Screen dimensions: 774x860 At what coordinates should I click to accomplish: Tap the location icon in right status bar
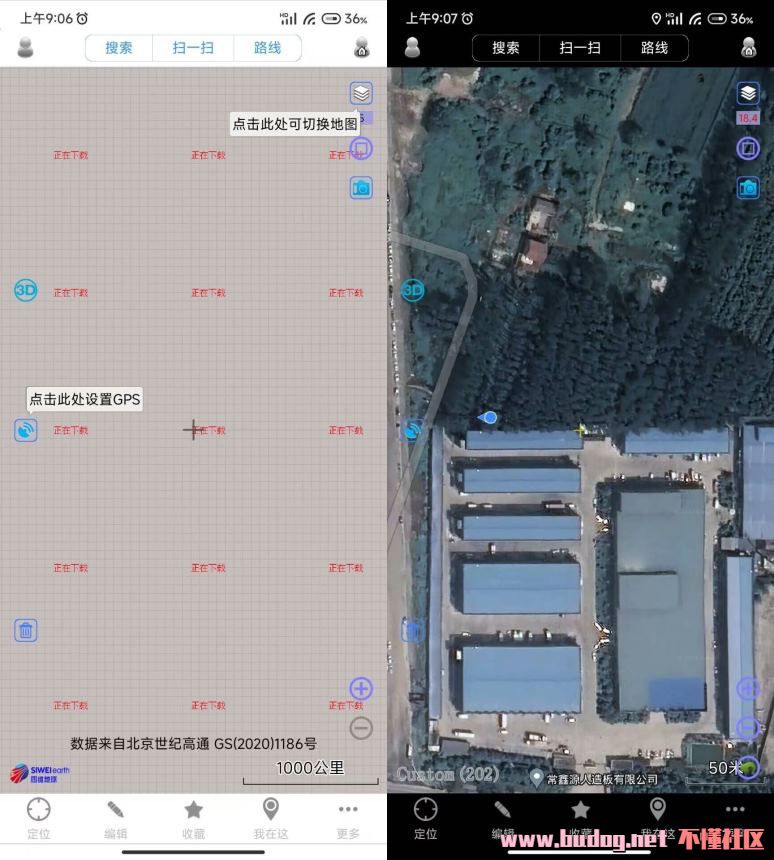[x=656, y=19]
